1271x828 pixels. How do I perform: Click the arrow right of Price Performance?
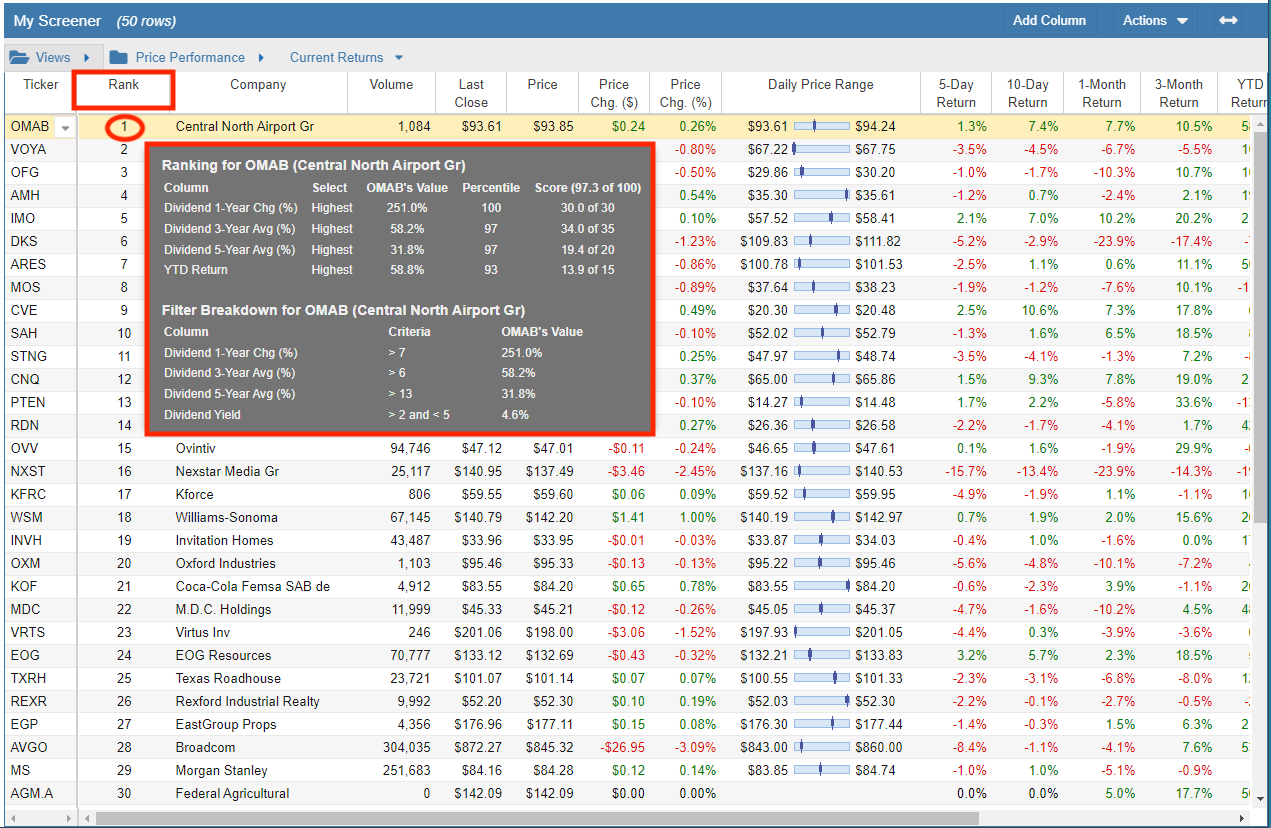pyautogui.click(x=261, y=57)
